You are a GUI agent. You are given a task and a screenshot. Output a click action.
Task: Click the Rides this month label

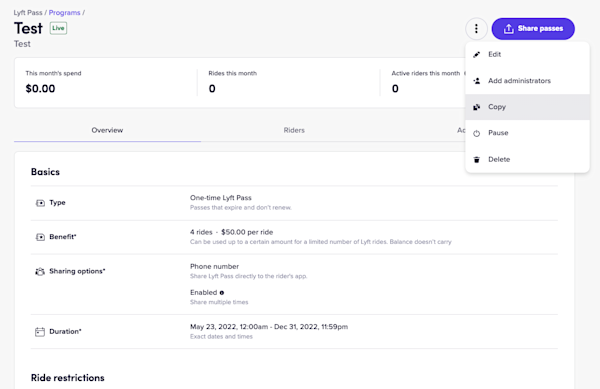click(233, 73)
